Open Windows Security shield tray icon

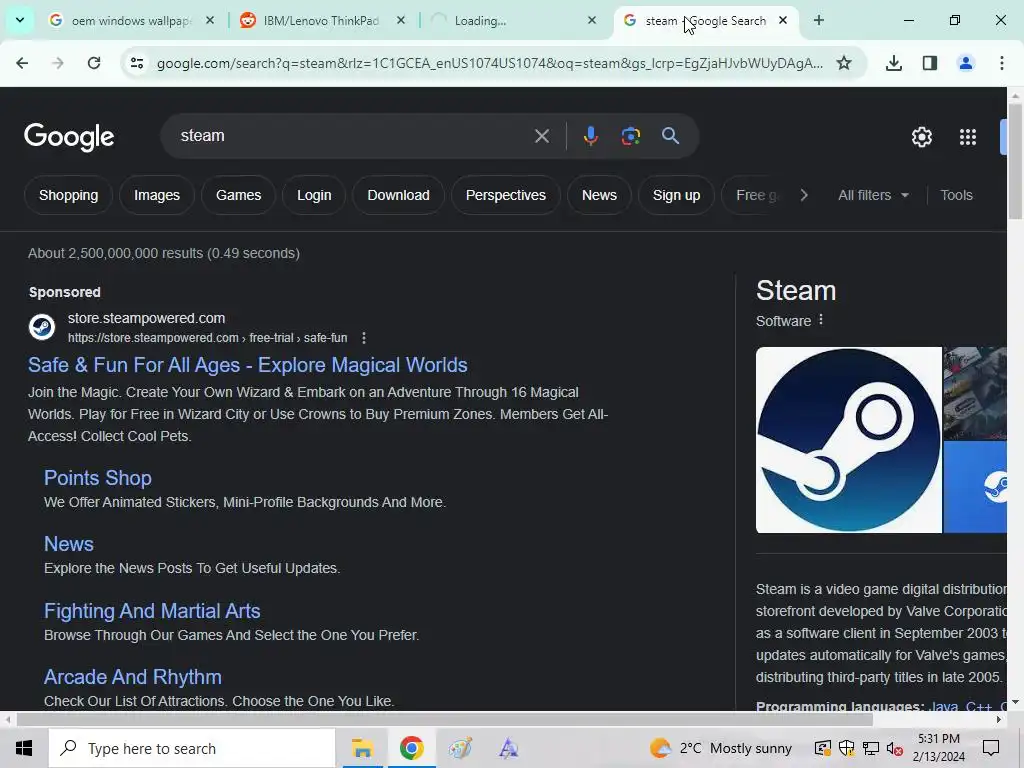(846, 748)
